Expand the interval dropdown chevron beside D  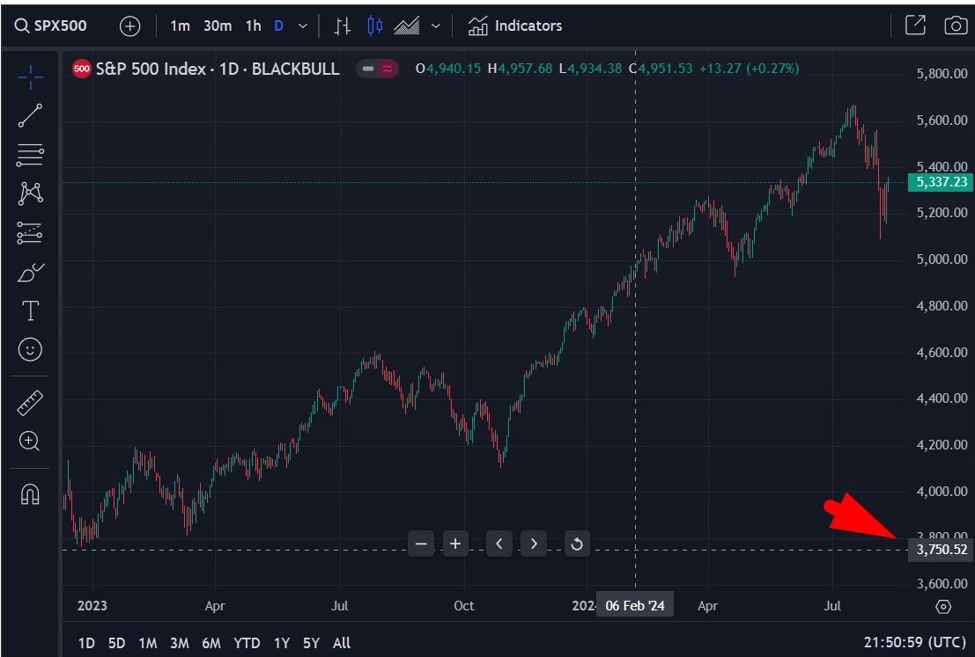tap(302, 25)
